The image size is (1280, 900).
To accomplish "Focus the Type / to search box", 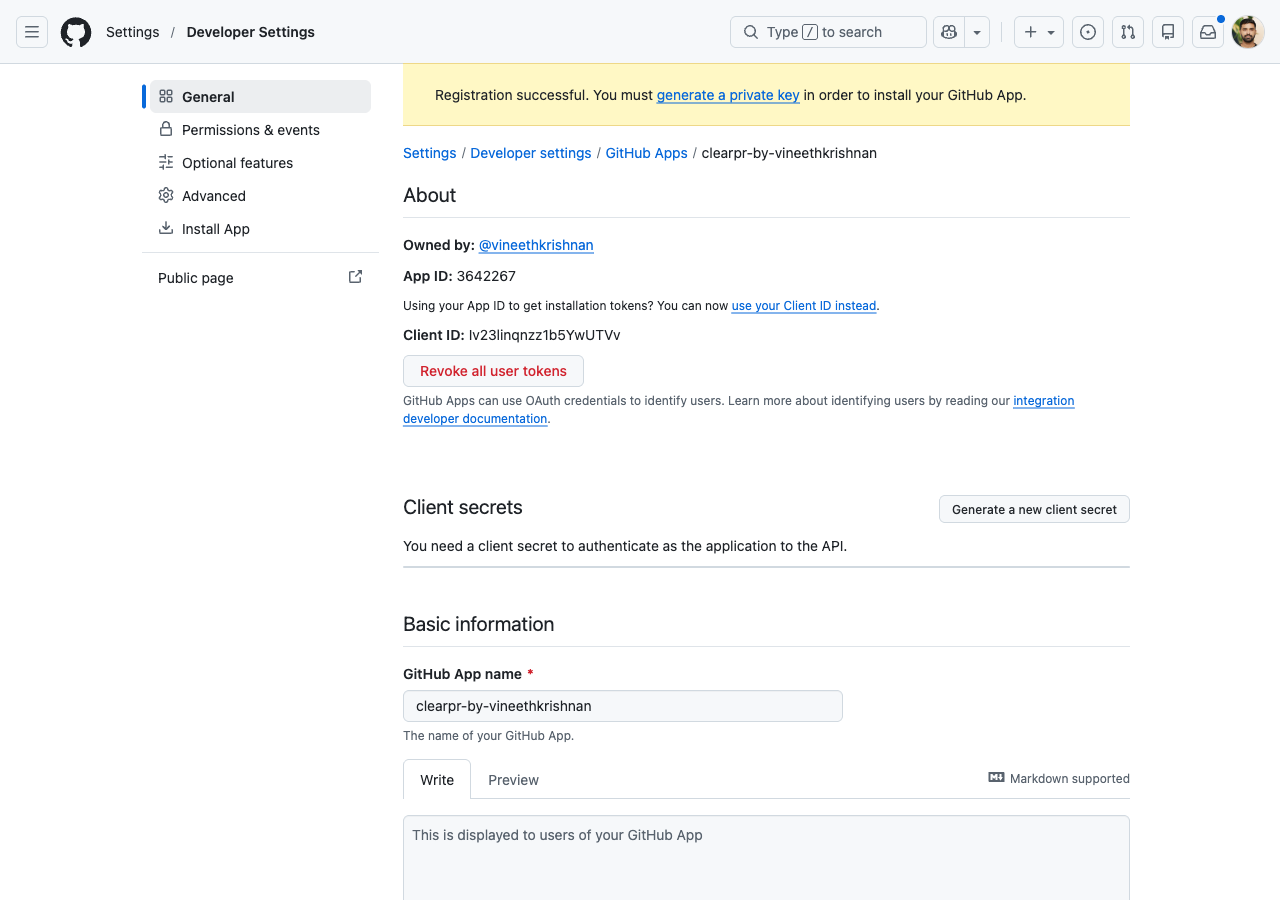I will (828, 32).
